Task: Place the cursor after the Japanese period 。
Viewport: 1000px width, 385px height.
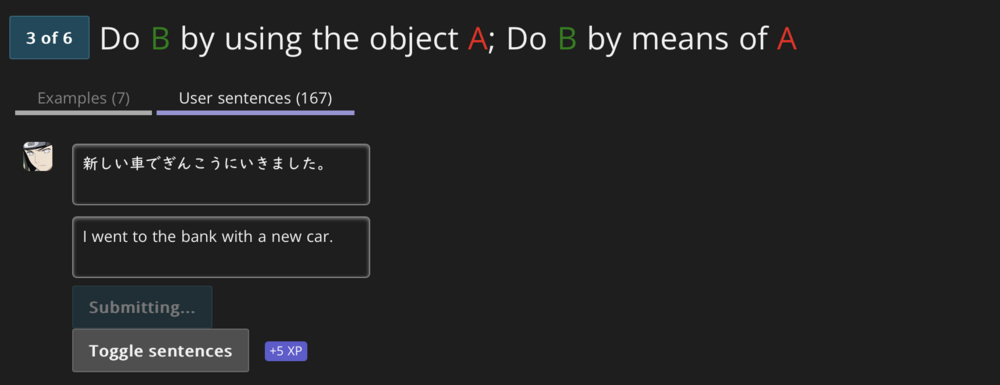Action: 327,164
